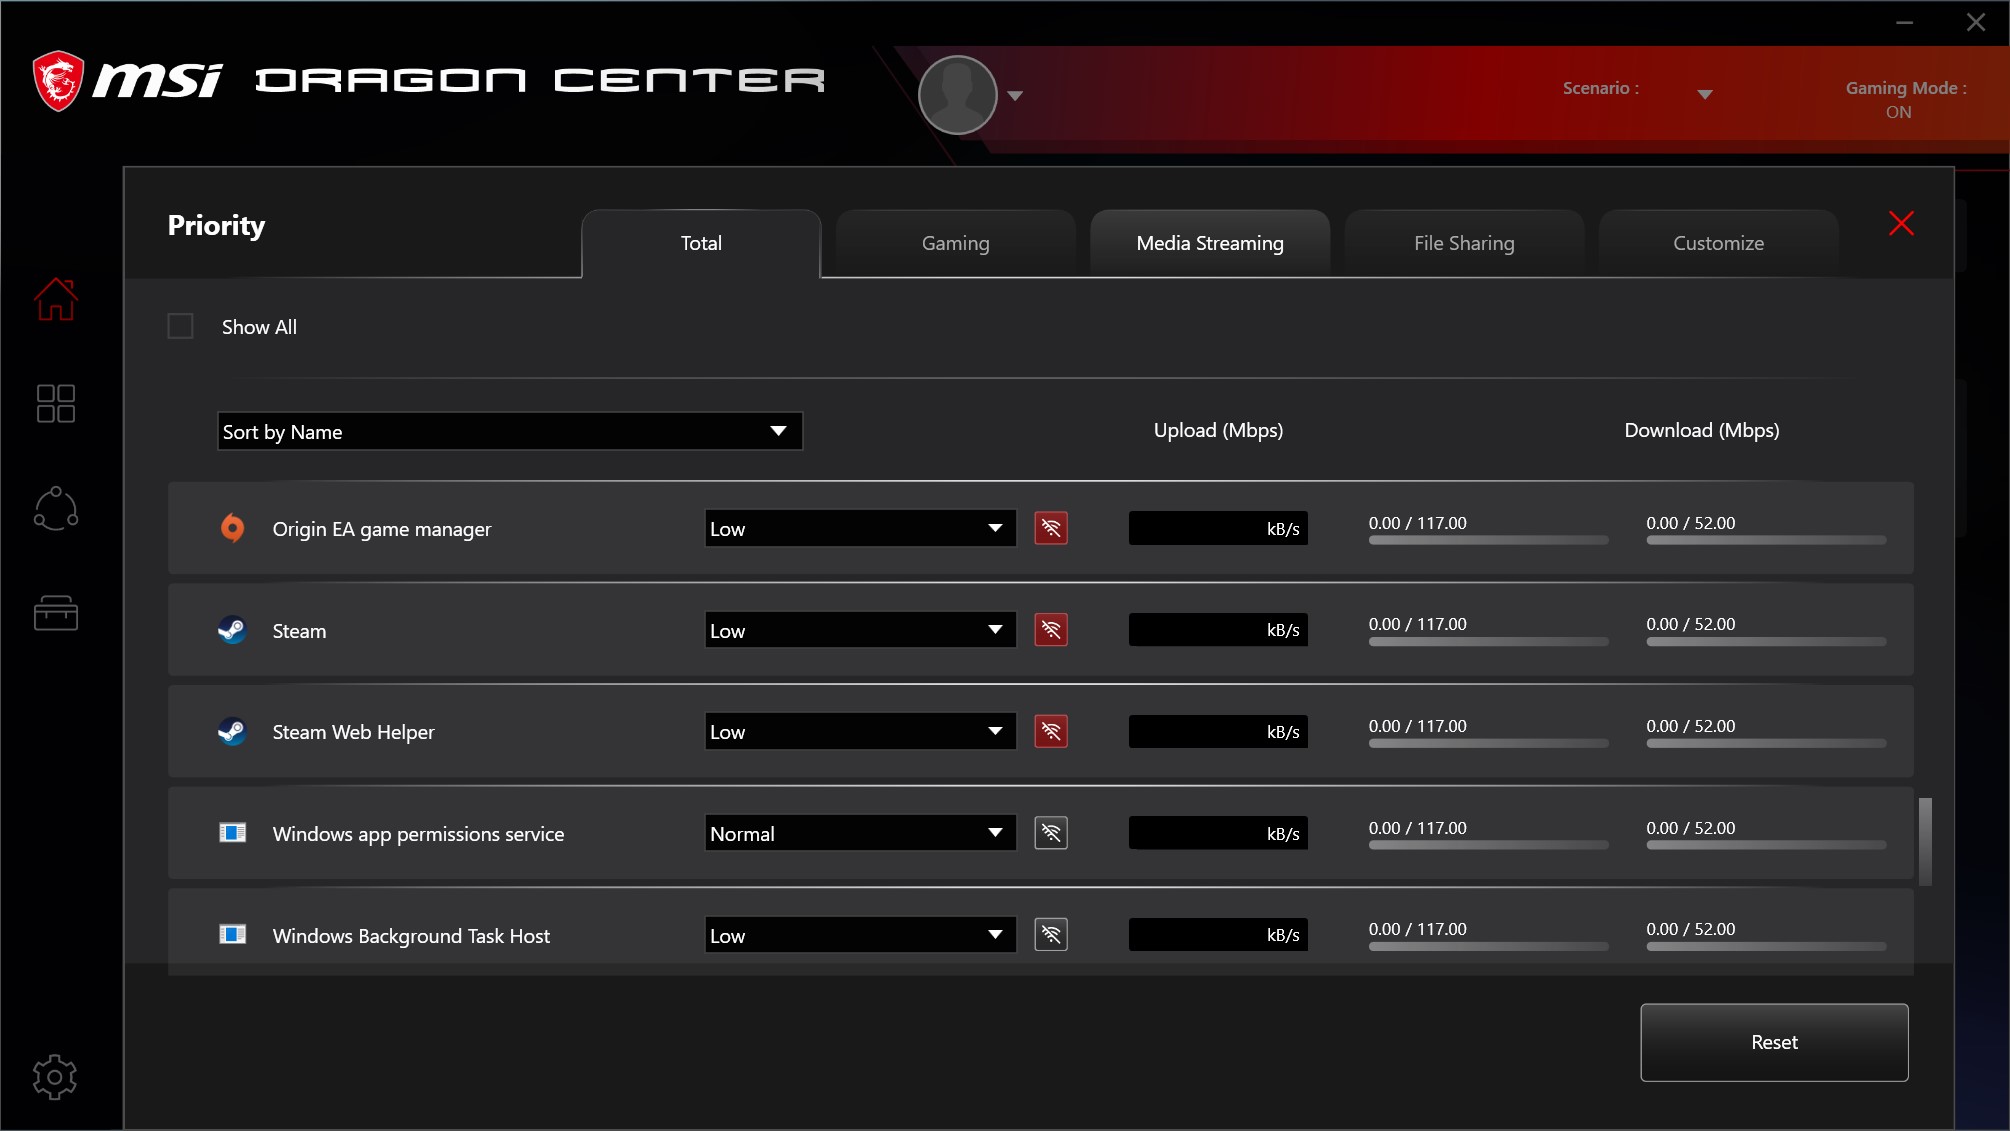Click the user profile avatar
The width and height of the screenshot is (2010, 1131).
coord(957,95)
